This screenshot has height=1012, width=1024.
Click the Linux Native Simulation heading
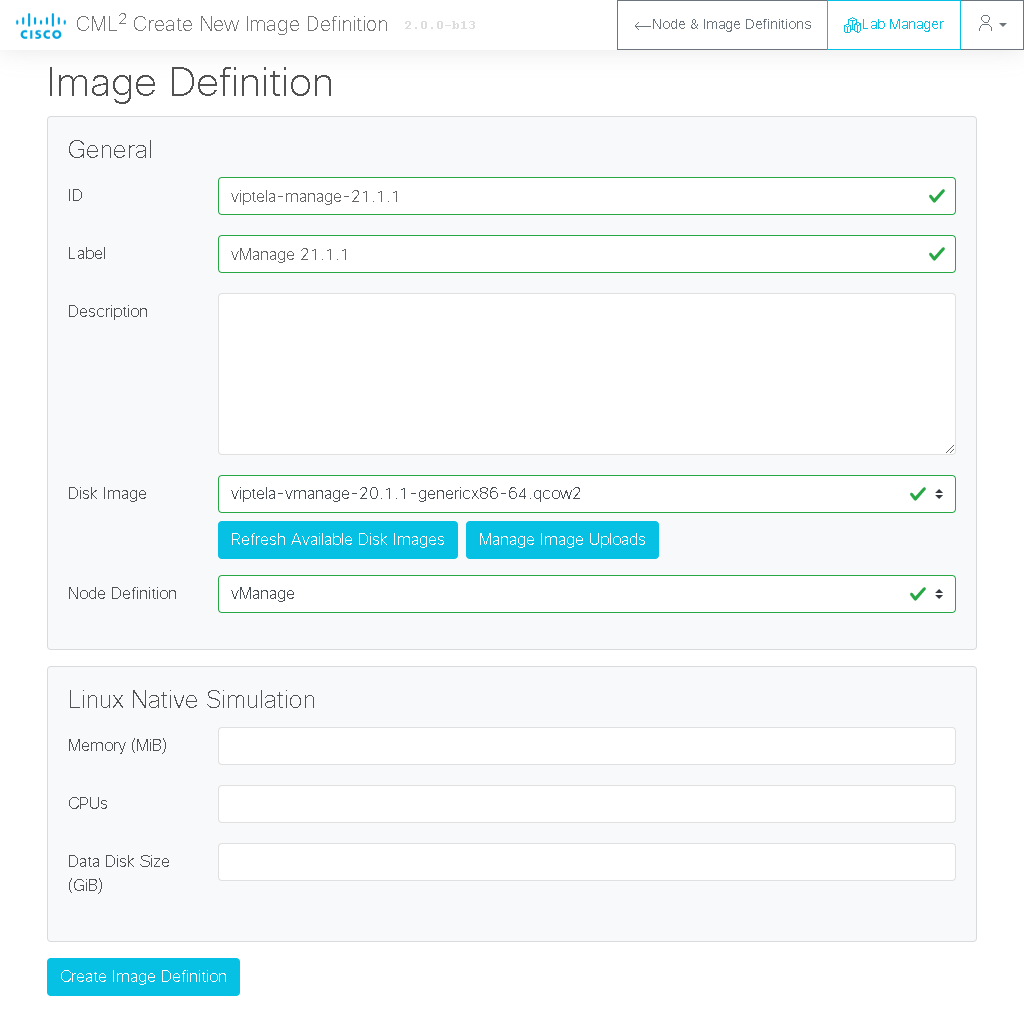click(x=191, y=700)
